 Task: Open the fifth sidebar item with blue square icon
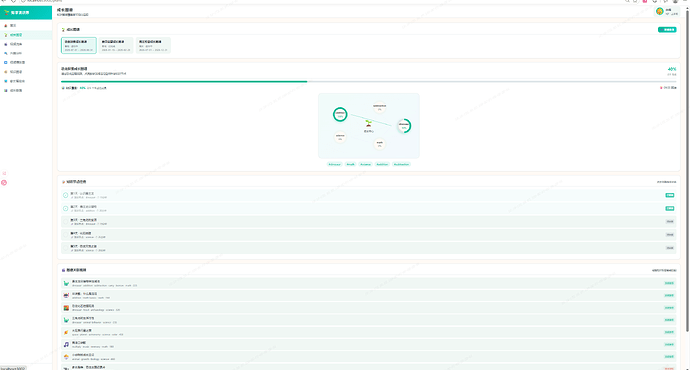click(x=26, y=62)
